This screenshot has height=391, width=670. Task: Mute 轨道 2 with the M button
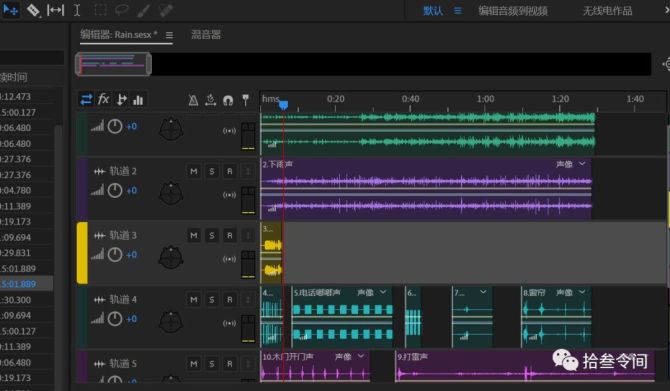pos(194,171)
